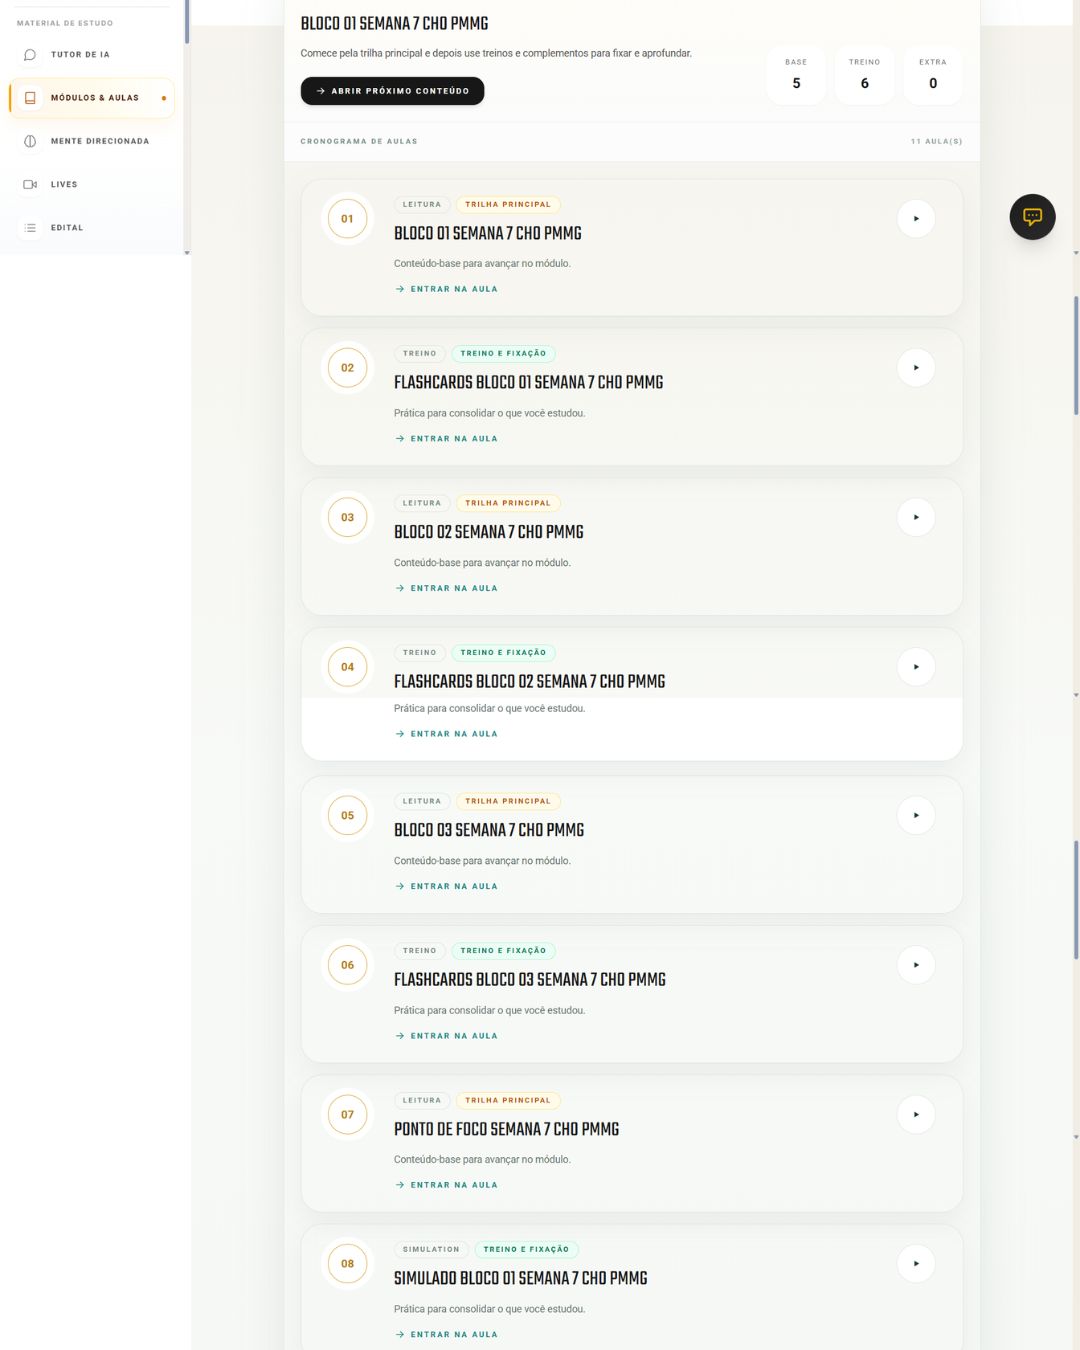
Task: Click title Bloco 02 Semana 7 CHO PMMG in list
Action: 488,532
